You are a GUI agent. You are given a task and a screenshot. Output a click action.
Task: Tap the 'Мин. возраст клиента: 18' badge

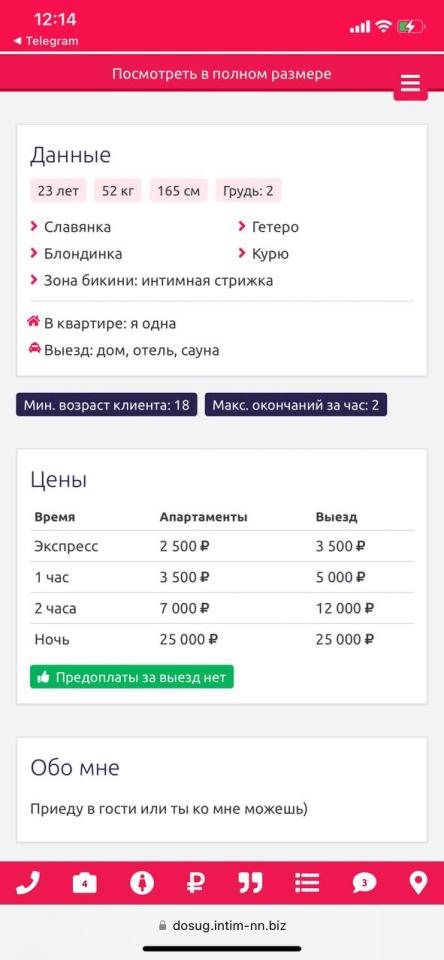(107, 405)
